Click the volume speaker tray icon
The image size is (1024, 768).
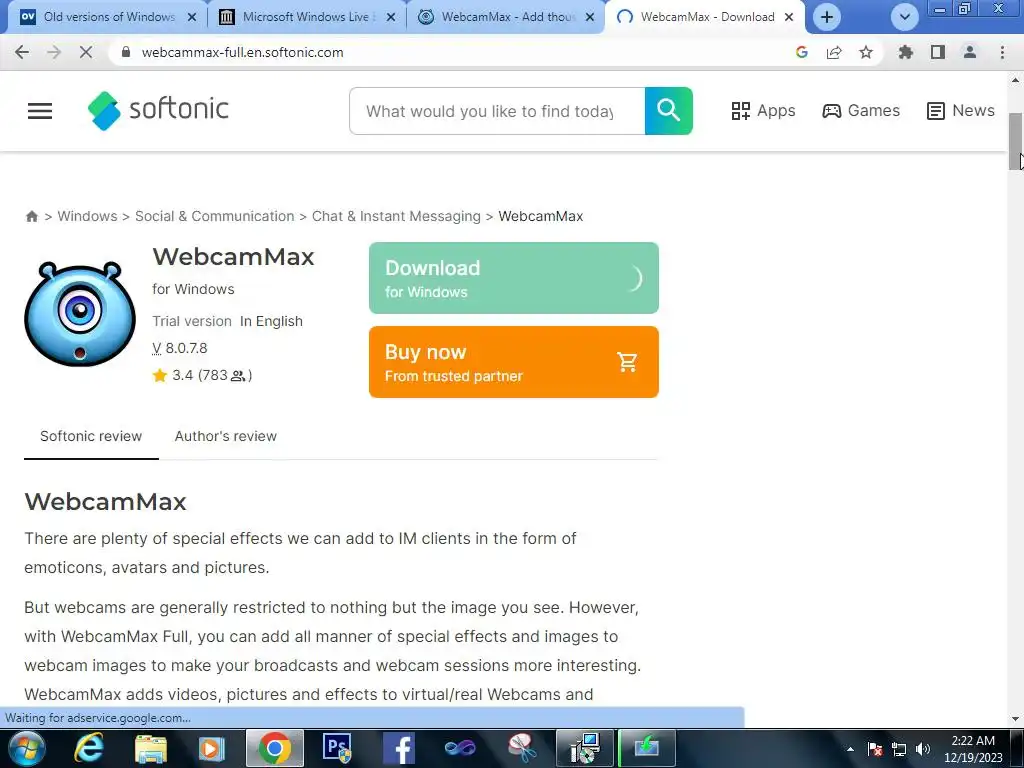(923, 749)
